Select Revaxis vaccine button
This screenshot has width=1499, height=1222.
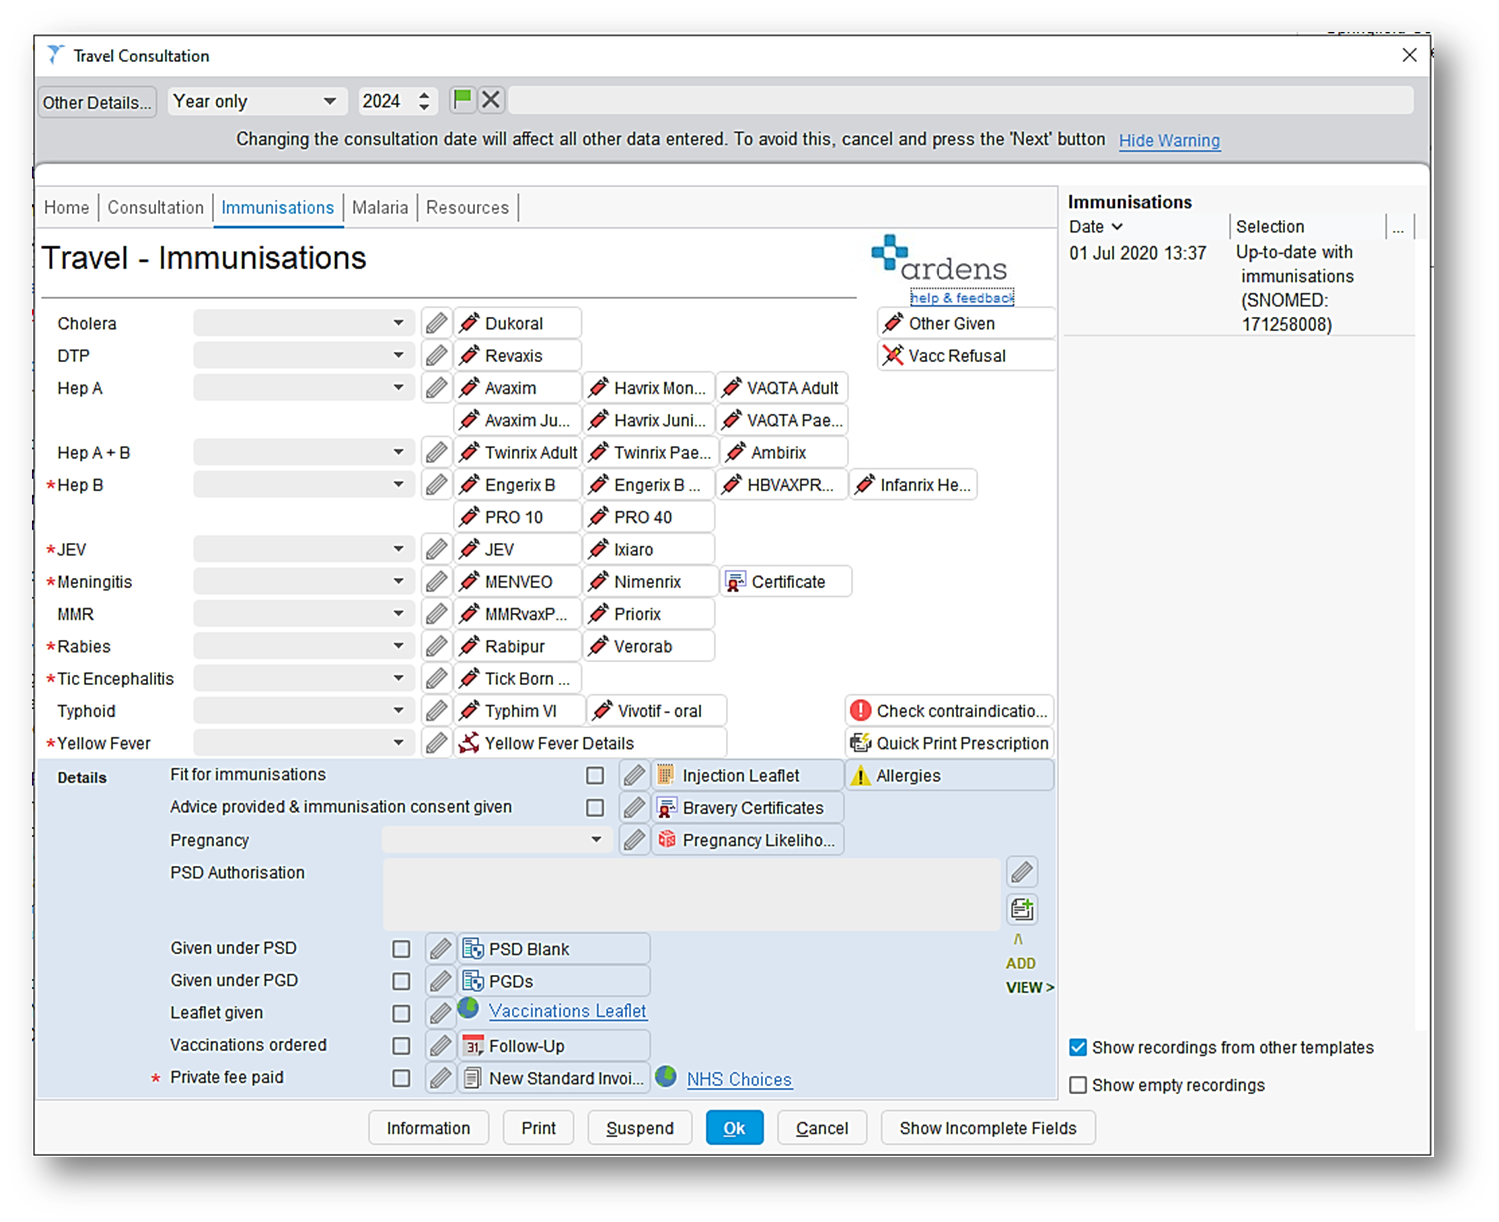point(517,355)
